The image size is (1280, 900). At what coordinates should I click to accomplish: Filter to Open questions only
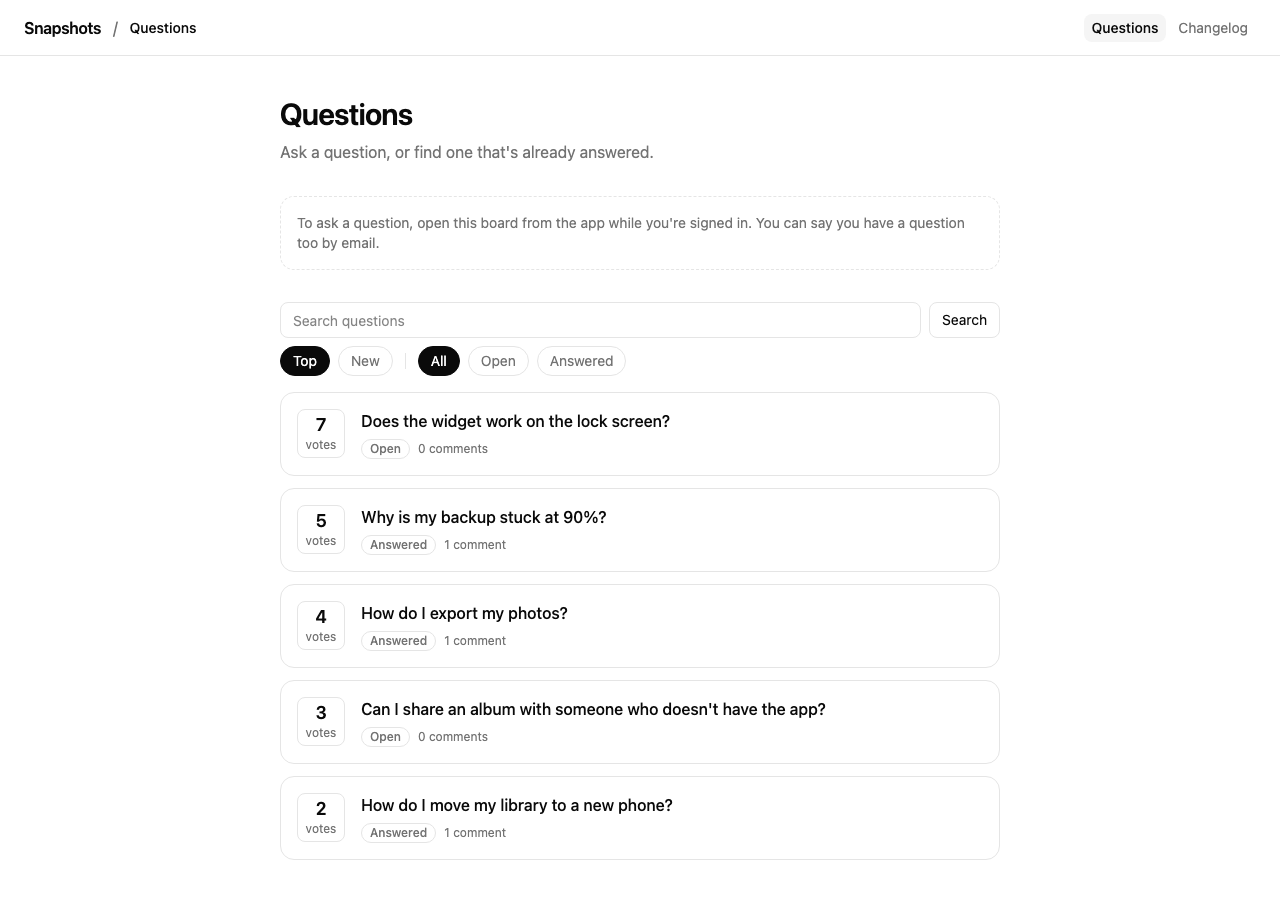498,361
